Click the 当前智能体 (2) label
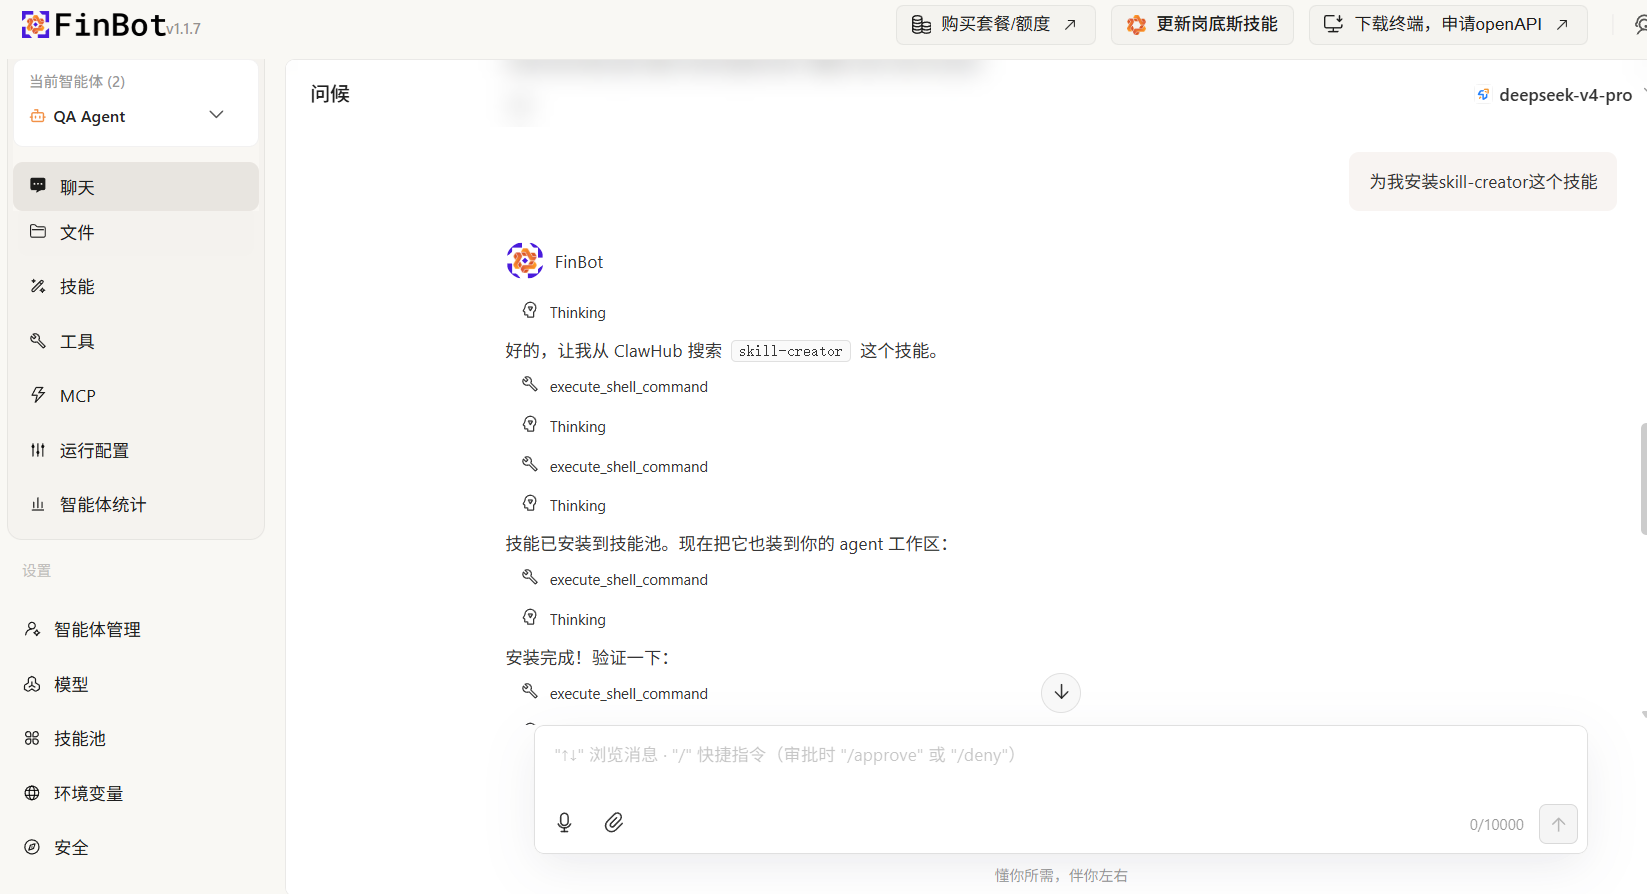 coord(77,81)
